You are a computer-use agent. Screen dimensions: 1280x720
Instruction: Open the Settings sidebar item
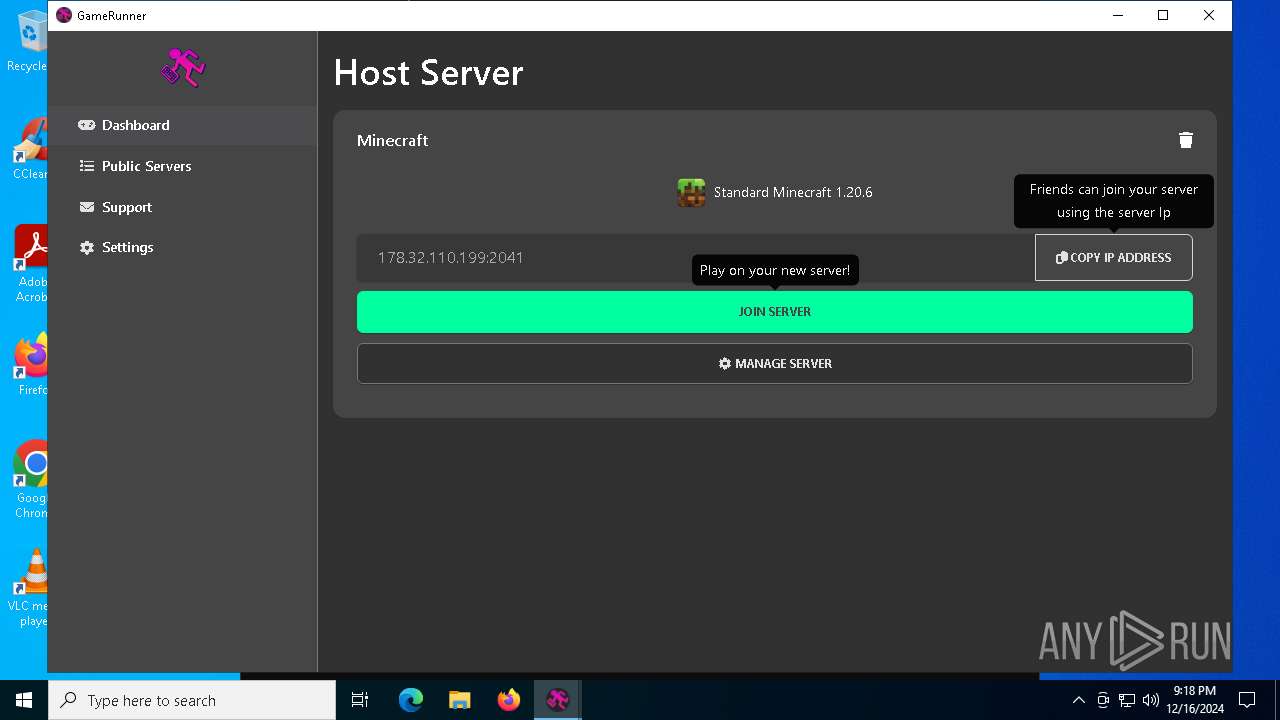pos(182,247)
